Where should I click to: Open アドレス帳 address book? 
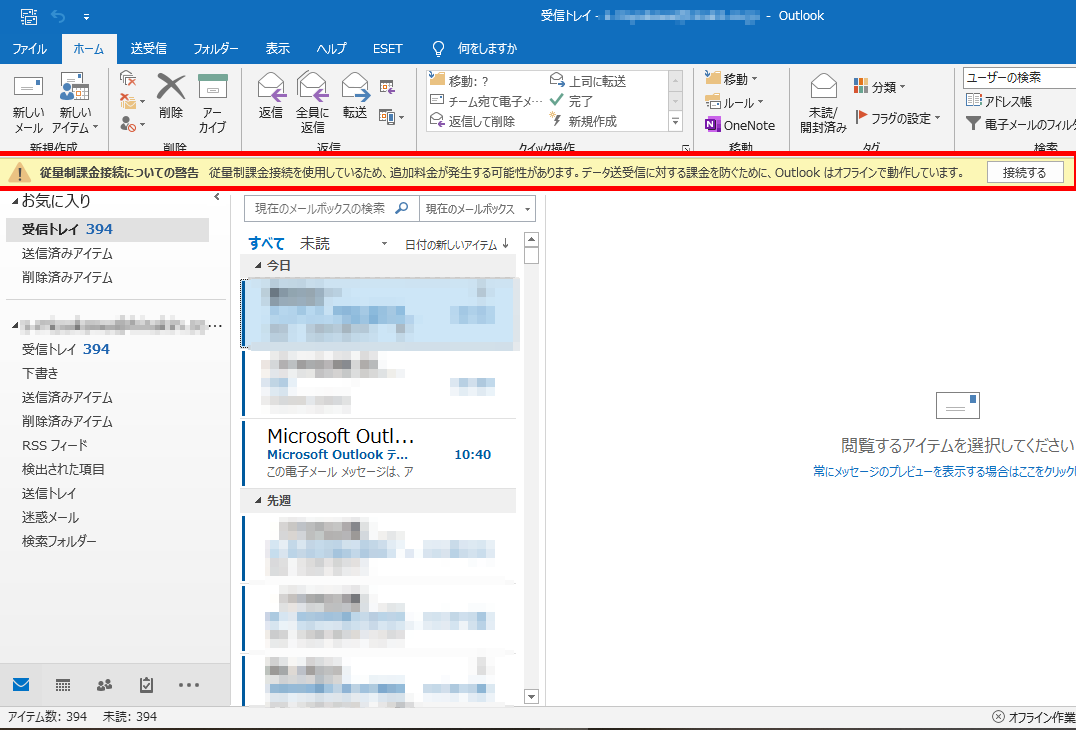coord(998,101)
